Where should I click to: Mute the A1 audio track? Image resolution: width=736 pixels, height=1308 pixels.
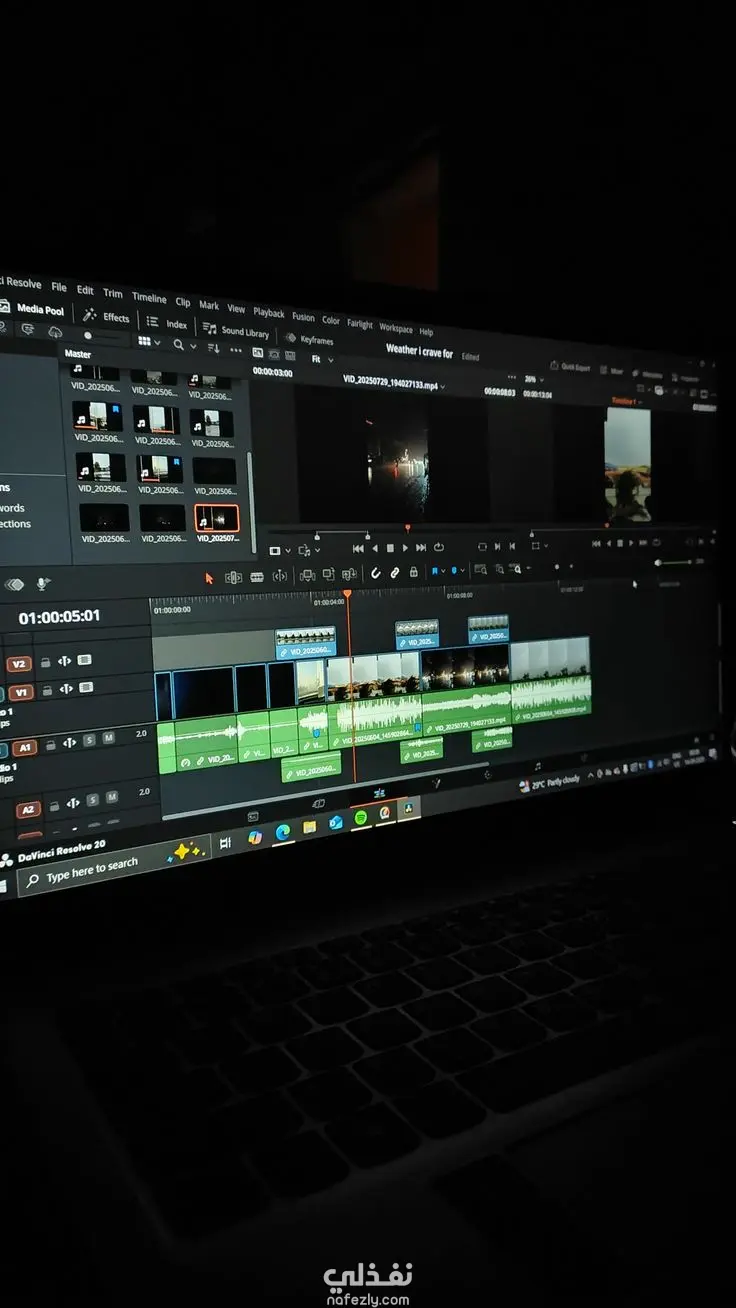pos(109,738)
